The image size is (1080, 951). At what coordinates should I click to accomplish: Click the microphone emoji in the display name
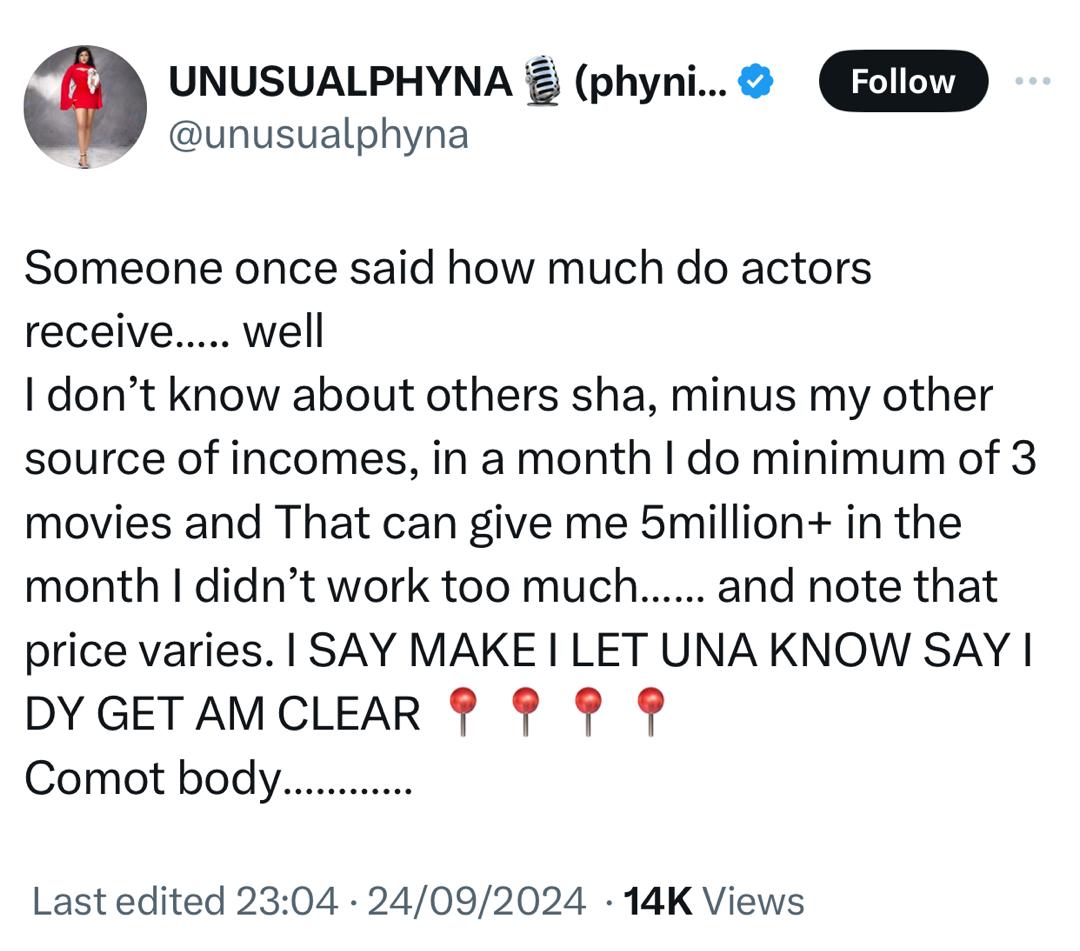coord(544,80)
